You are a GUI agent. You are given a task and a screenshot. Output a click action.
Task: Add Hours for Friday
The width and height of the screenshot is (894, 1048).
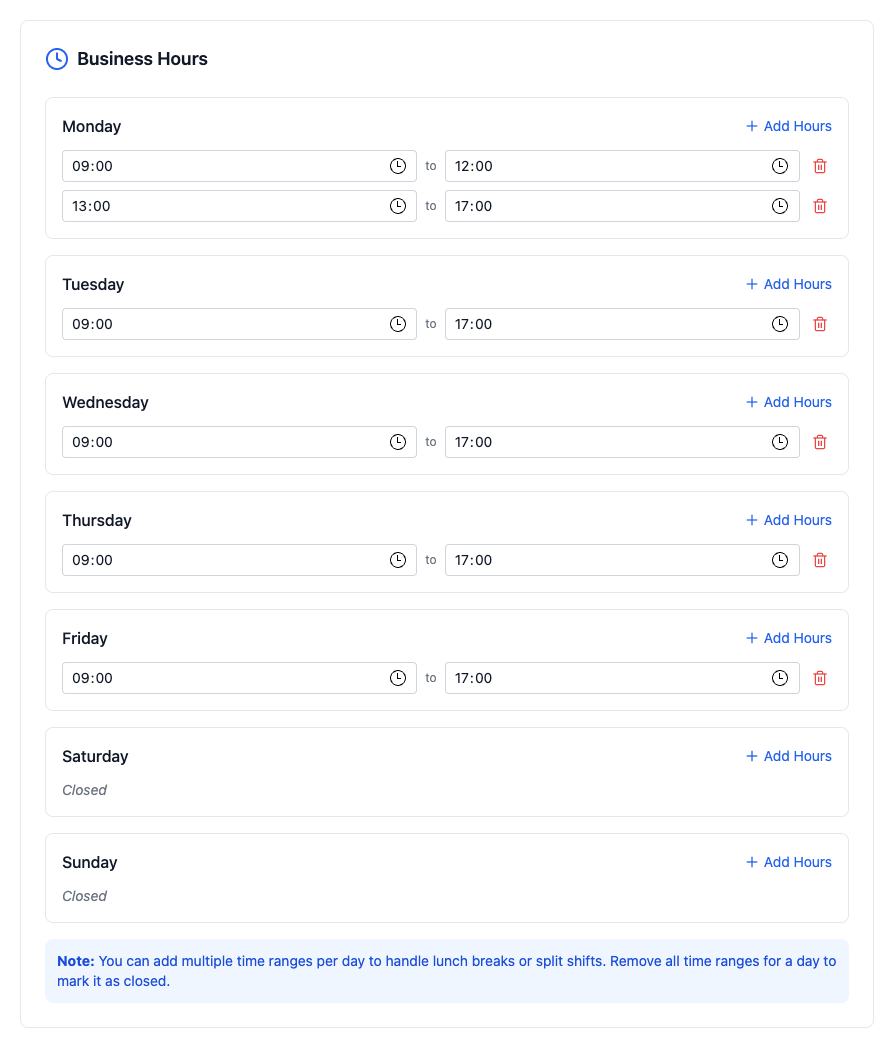coord(788,638)
